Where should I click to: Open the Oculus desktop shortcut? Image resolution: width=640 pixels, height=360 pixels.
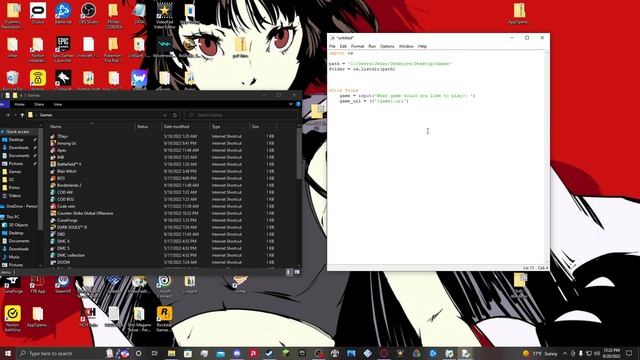[x=38, y=13]
